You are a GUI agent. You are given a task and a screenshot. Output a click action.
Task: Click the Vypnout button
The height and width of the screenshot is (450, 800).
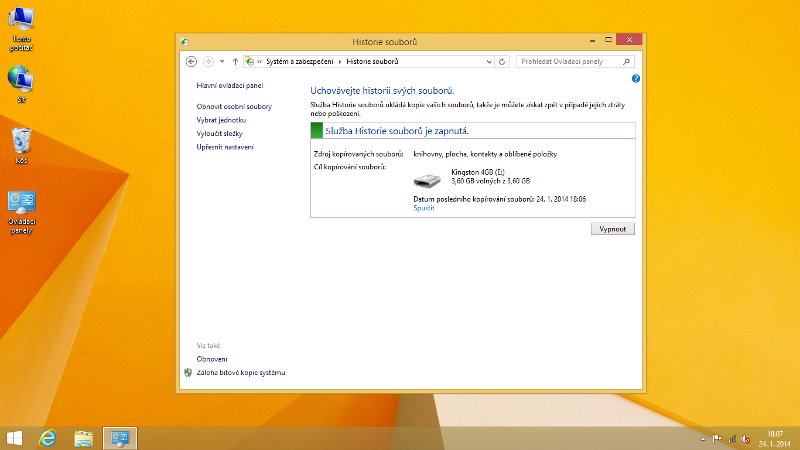tap(612, 229)
